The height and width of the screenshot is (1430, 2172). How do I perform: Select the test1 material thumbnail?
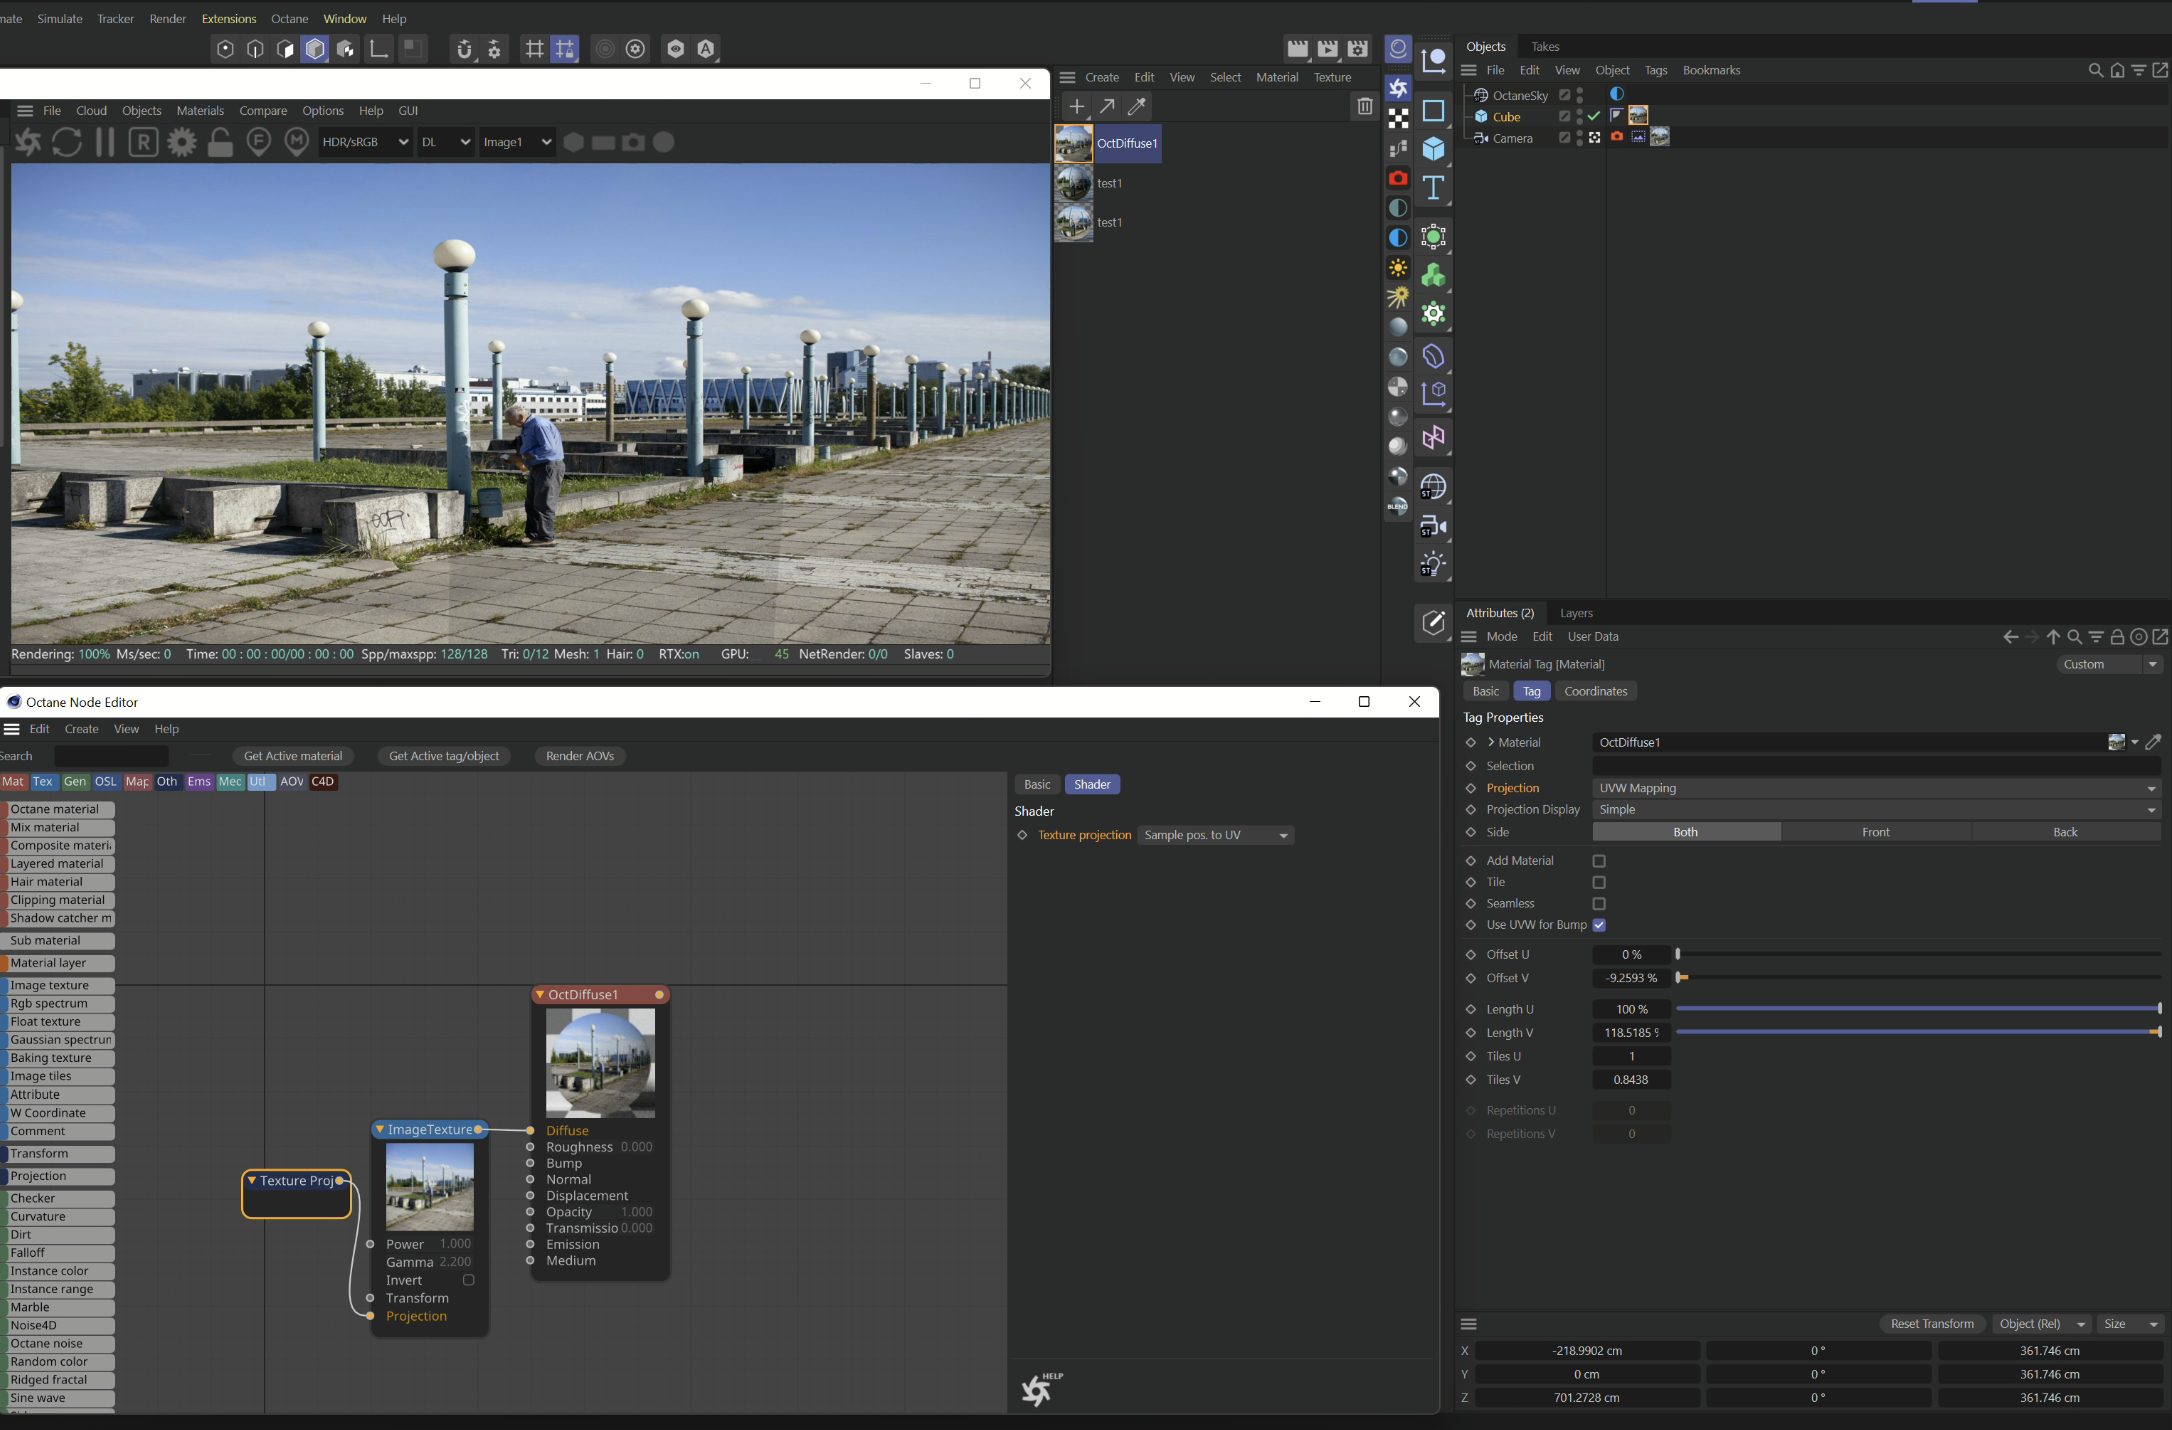coord(1074,183)
